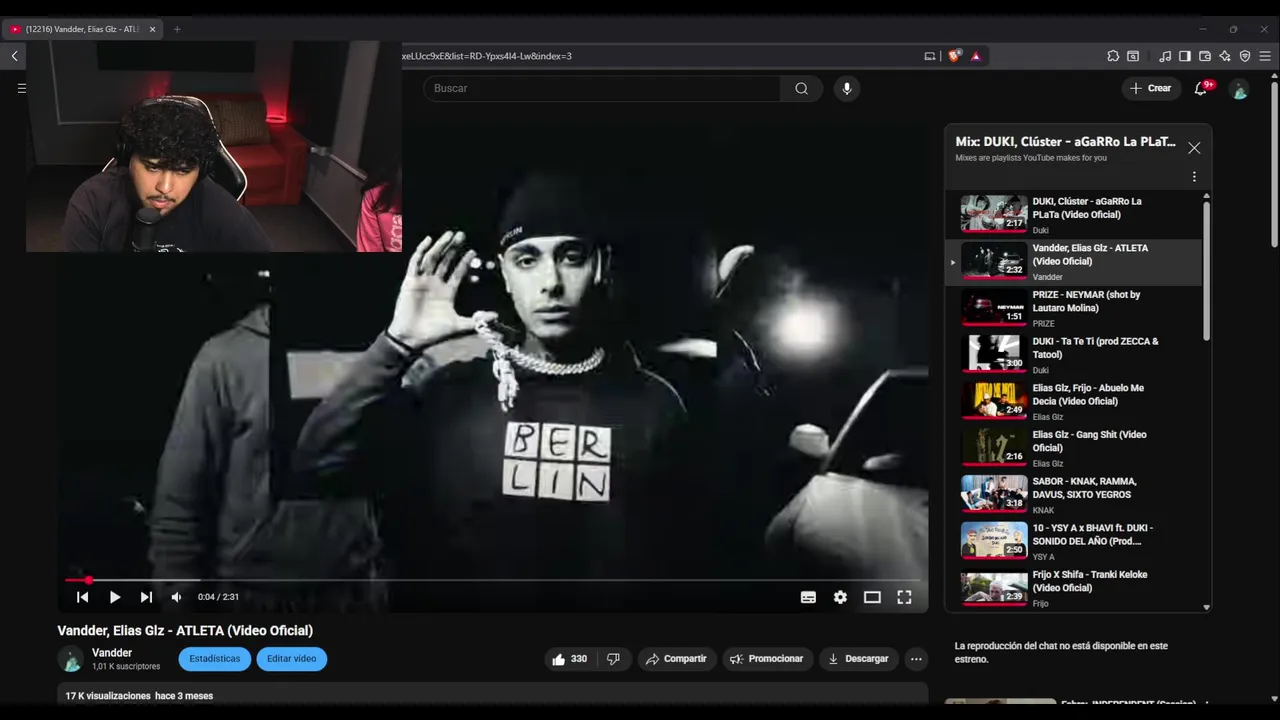Open Leo AI sparkle icon
This screenshot has height=720, width=1280.
[x=1225, y=56]
